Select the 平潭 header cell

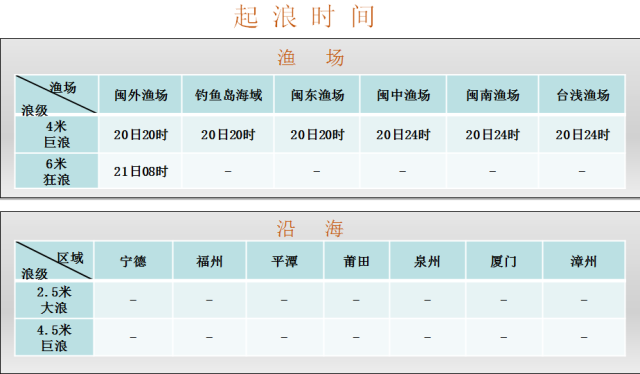click(285, 261)
